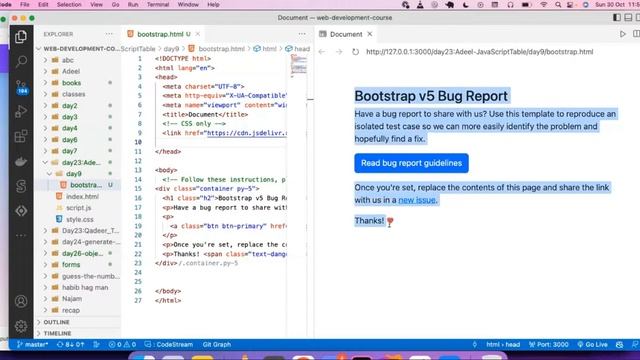Open errors and warnings count in status bar
This screenshot has width=640, height=360.
click(x=122, y=344)
